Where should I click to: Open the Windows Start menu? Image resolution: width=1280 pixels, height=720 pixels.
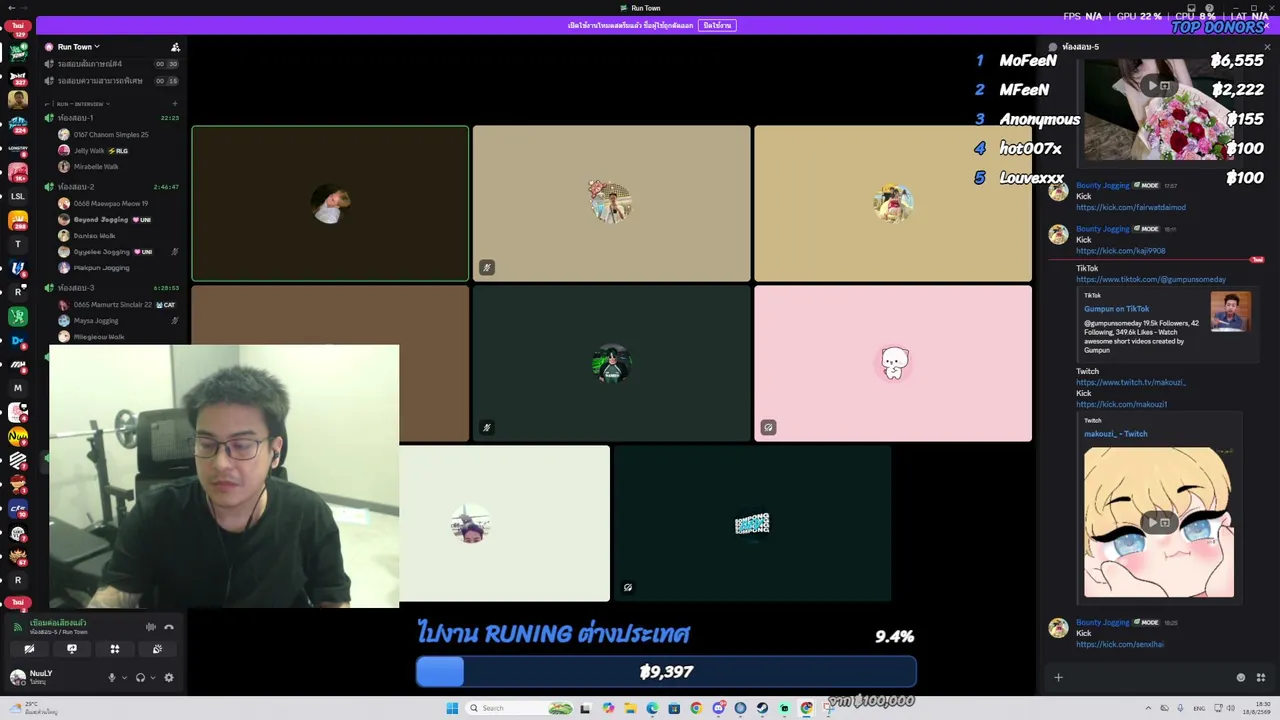452,708
